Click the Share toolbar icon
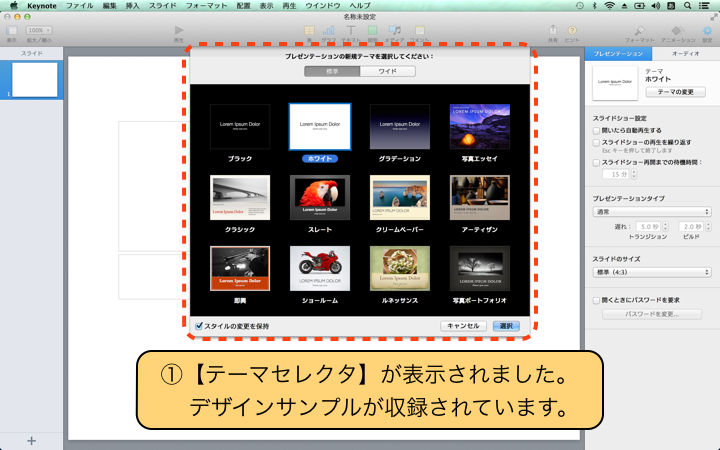 pyautogui.click(x=553, y=30)
